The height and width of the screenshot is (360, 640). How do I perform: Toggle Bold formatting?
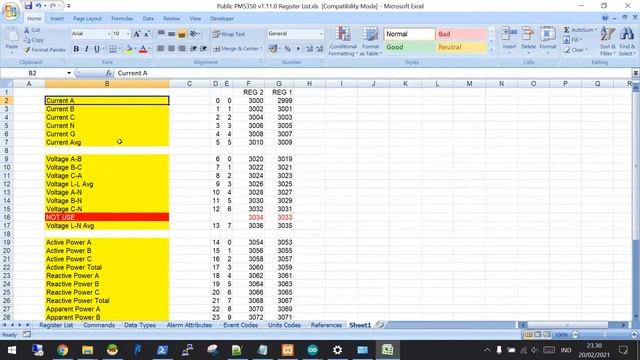point(76,49)
